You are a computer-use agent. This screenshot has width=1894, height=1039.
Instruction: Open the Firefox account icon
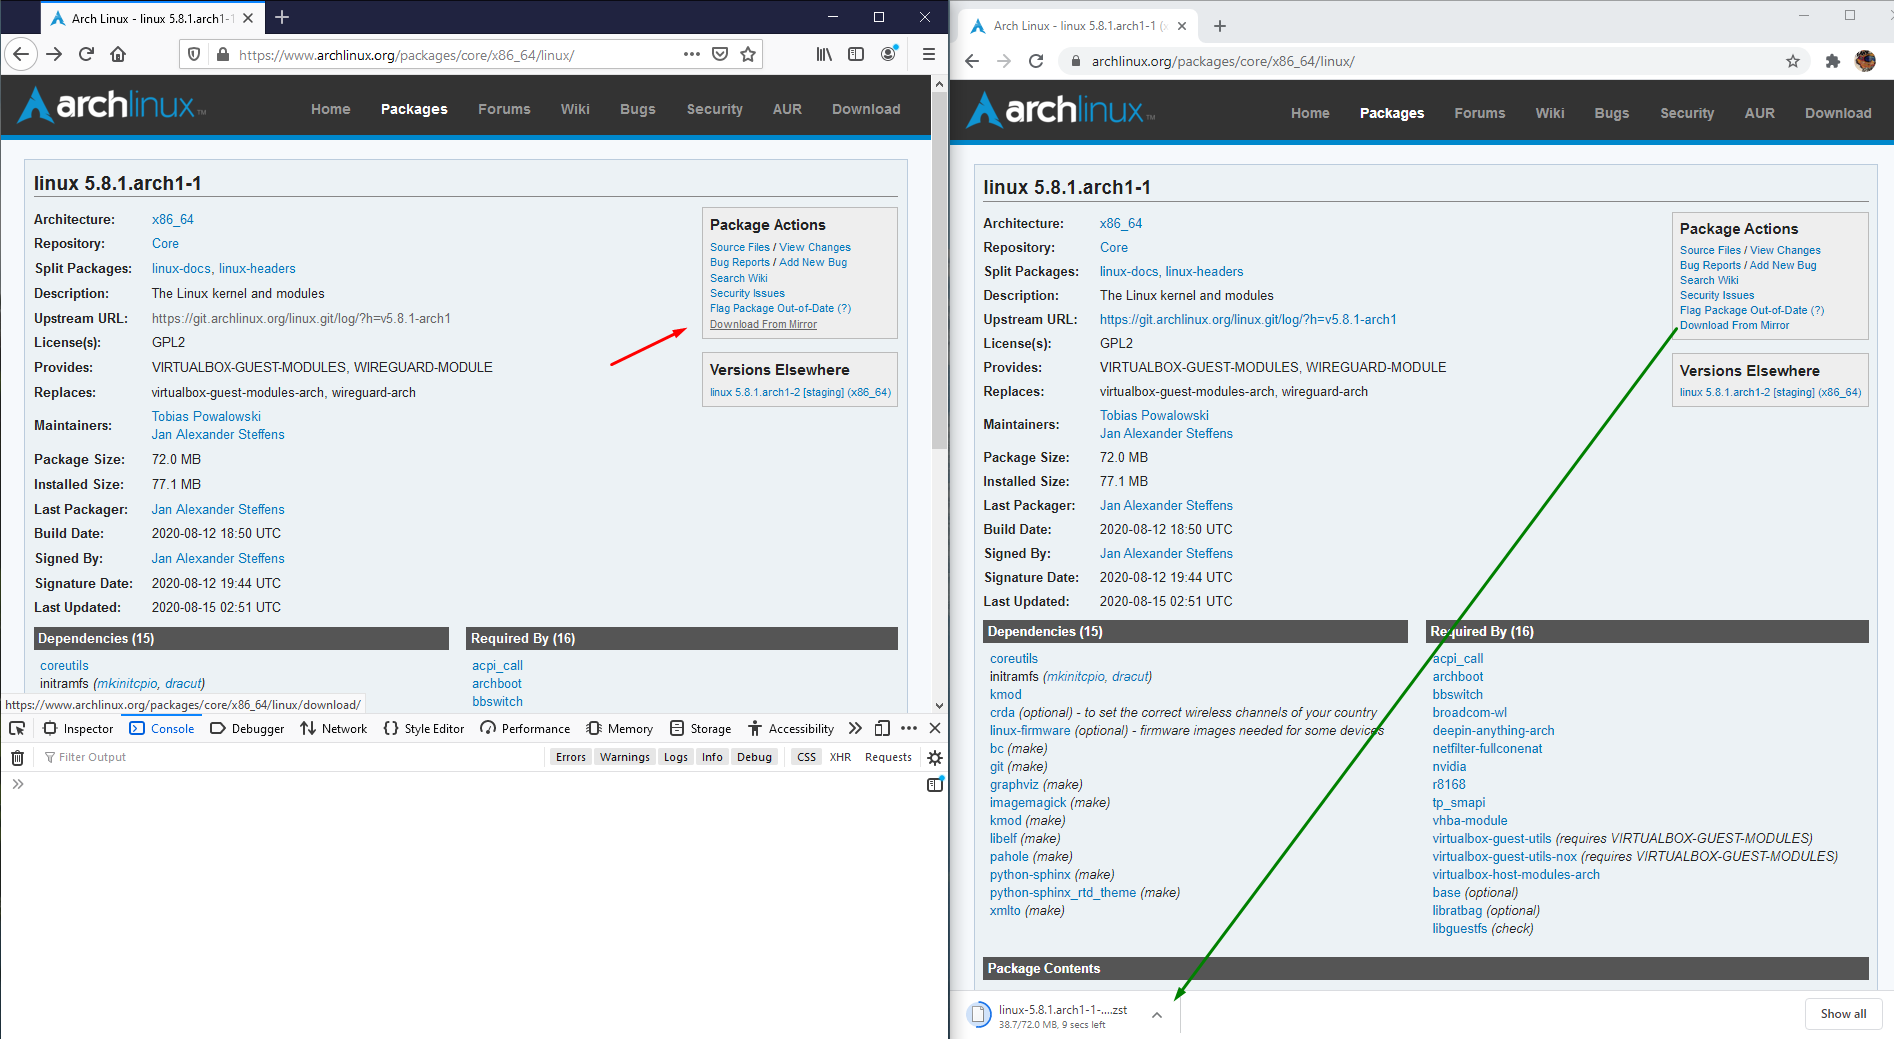click(888, 54)
